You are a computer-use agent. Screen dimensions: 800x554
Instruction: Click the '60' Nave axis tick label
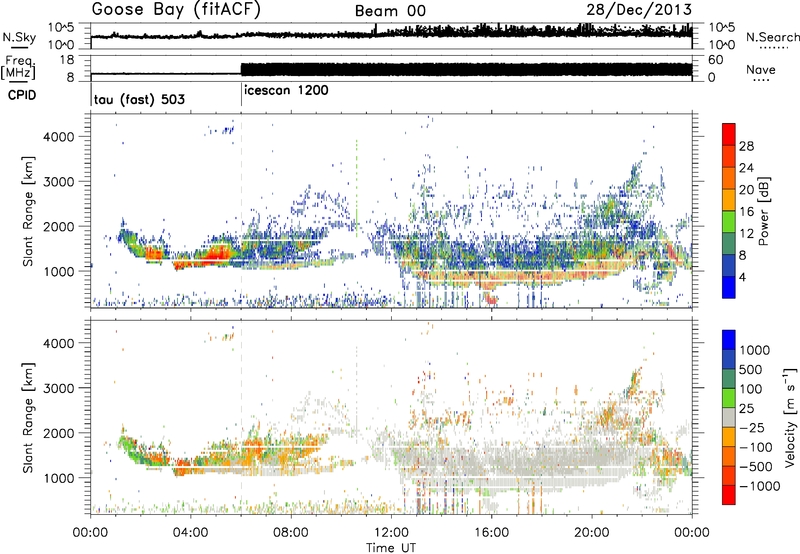click(716, 60)
